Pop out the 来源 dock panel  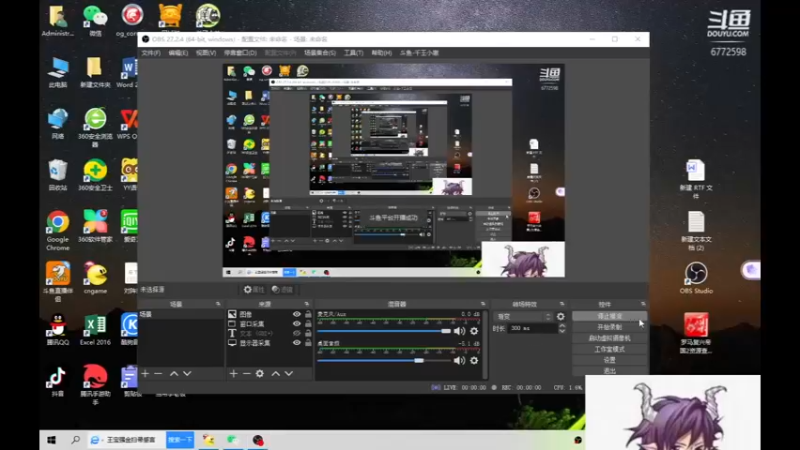pyautogui.click(x=307, y=304)
